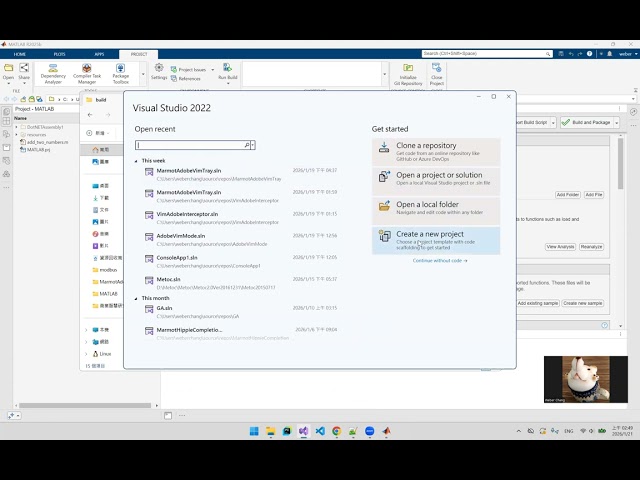Open AdobeVimMode.sln recent solution
The image size is (640, 480).
241,240
